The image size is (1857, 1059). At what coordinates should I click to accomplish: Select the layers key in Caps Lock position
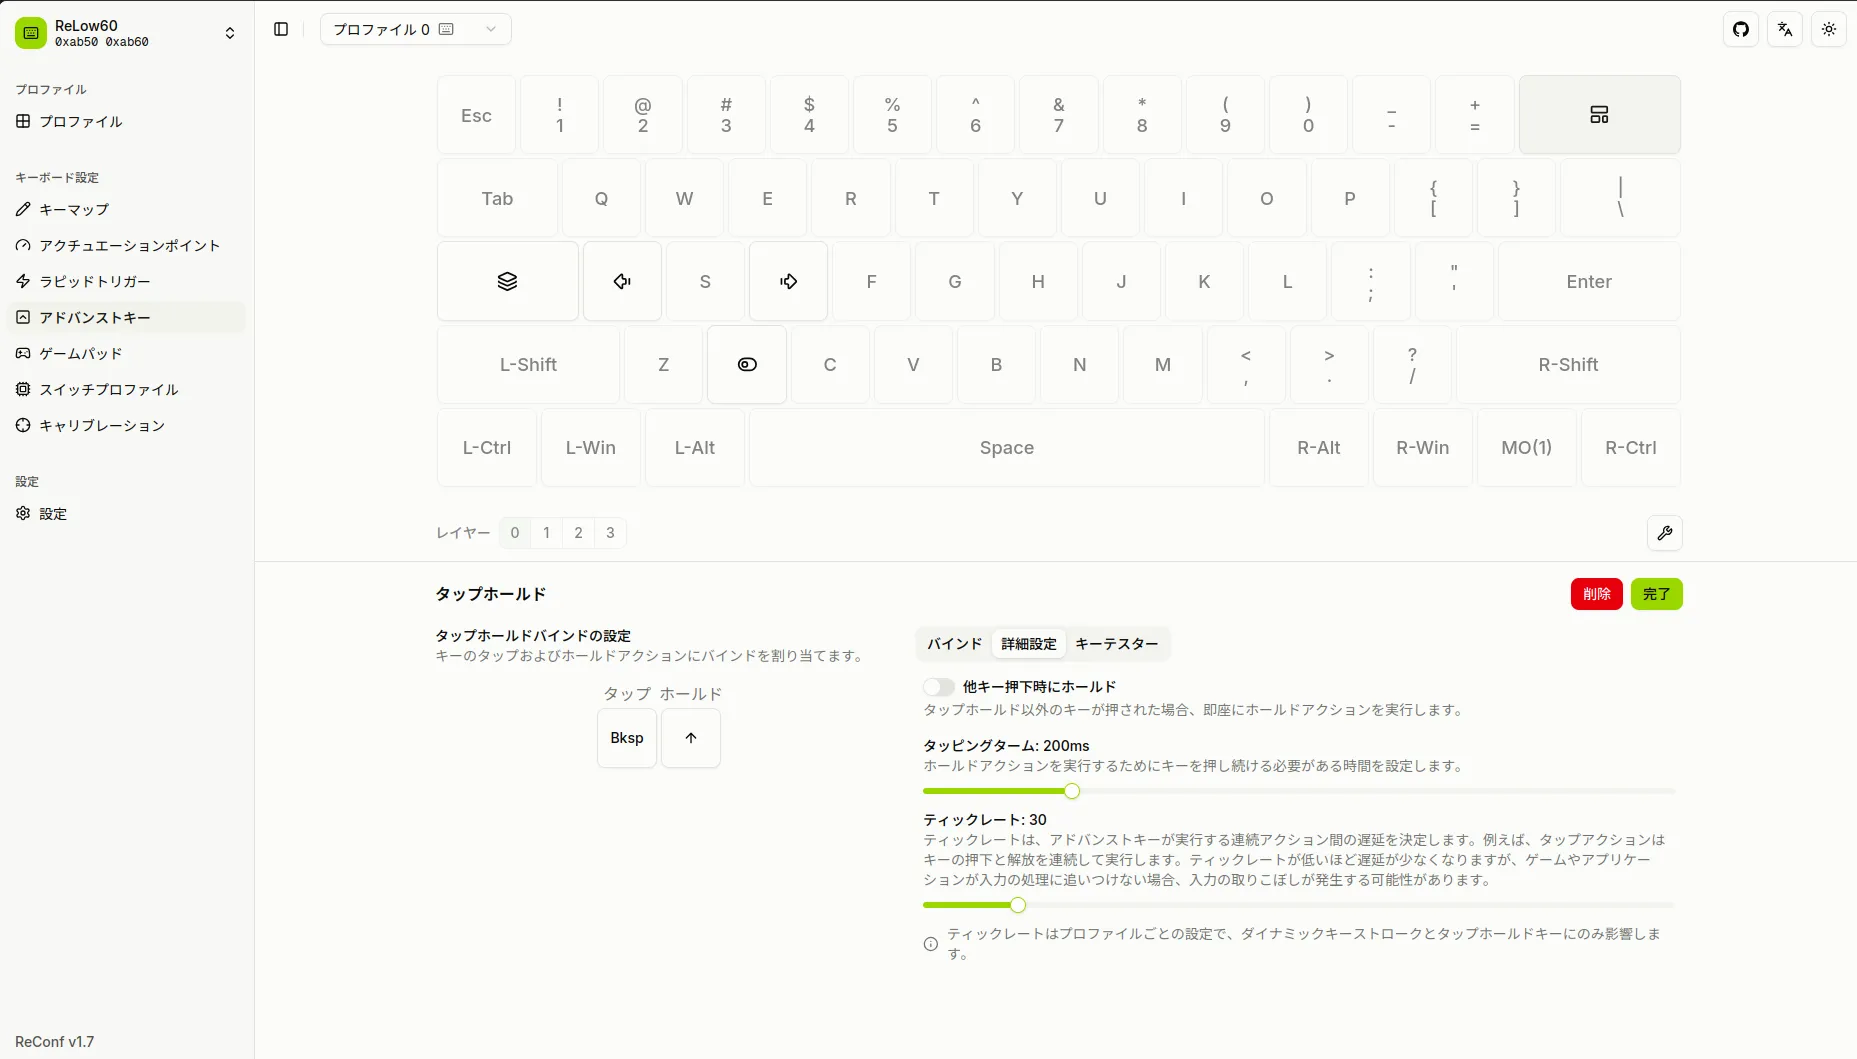(508, 281)
